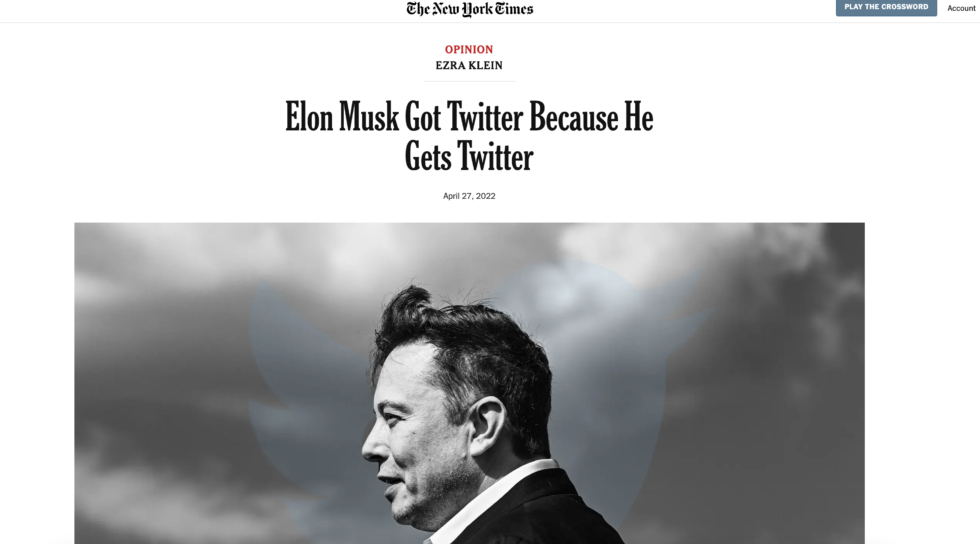Go to the Opinion section
Screen dimensions: 980x544
click(x=469, y=49)
